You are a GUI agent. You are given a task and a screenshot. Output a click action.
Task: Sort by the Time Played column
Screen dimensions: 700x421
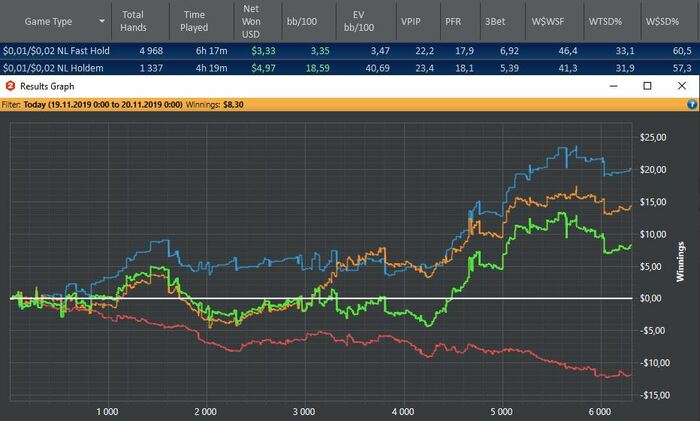[194, 21]
